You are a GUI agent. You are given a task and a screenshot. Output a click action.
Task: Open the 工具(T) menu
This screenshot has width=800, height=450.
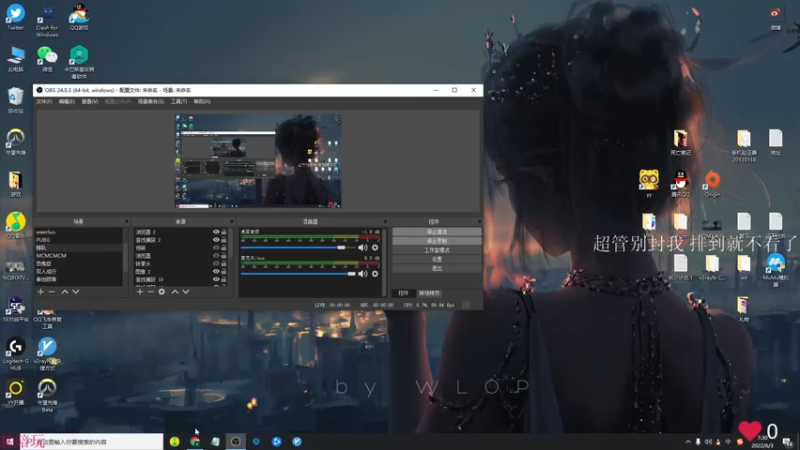(x=179, y=102)
